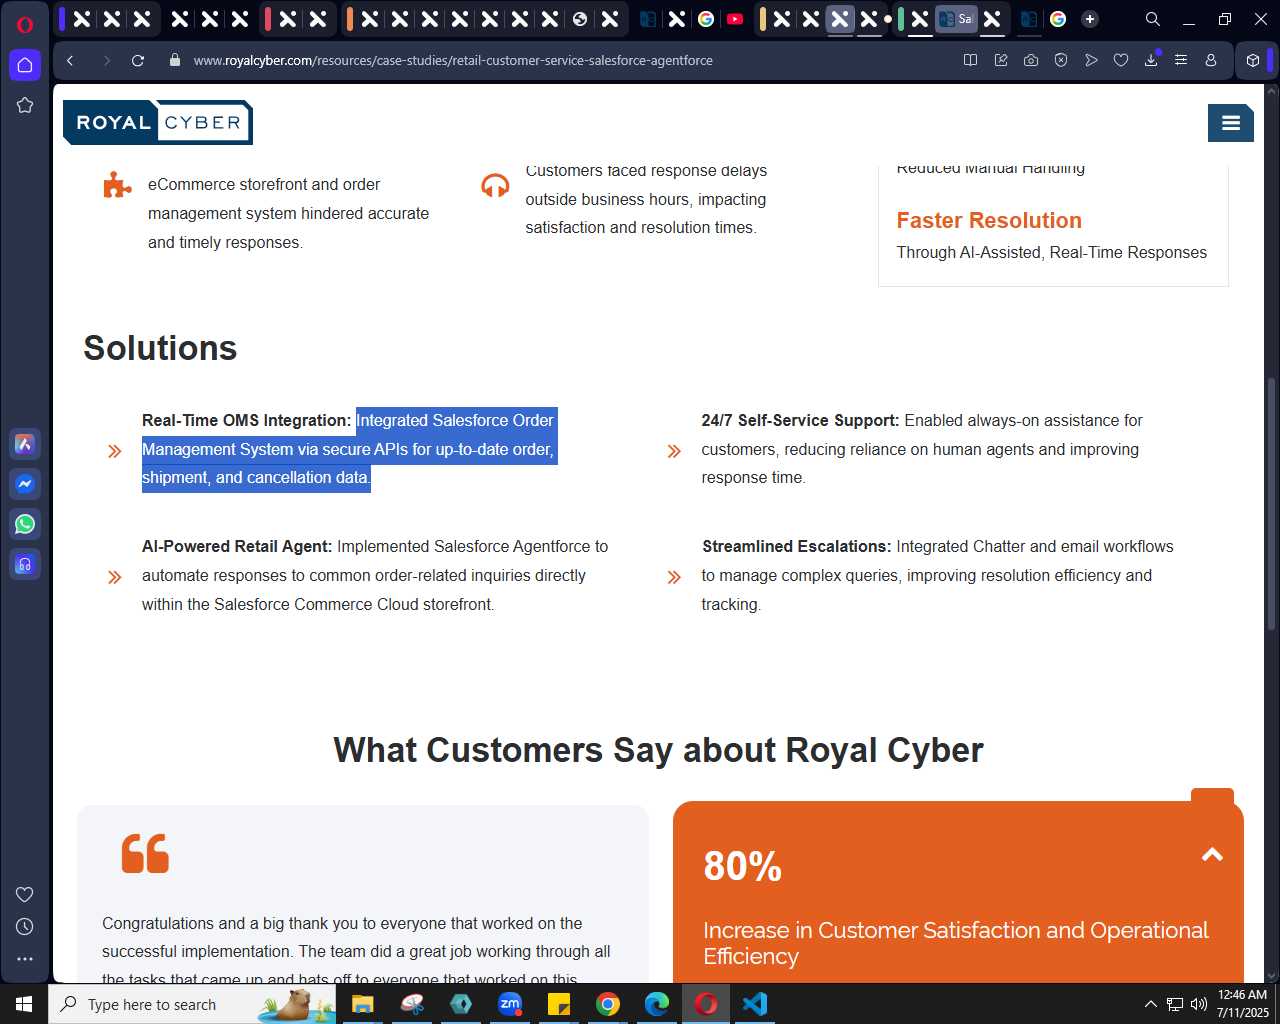Open WhatsApp in the sidebar
Image resolution: width=1280 pixels, height=1024 pixels.
tap(25, 524)
